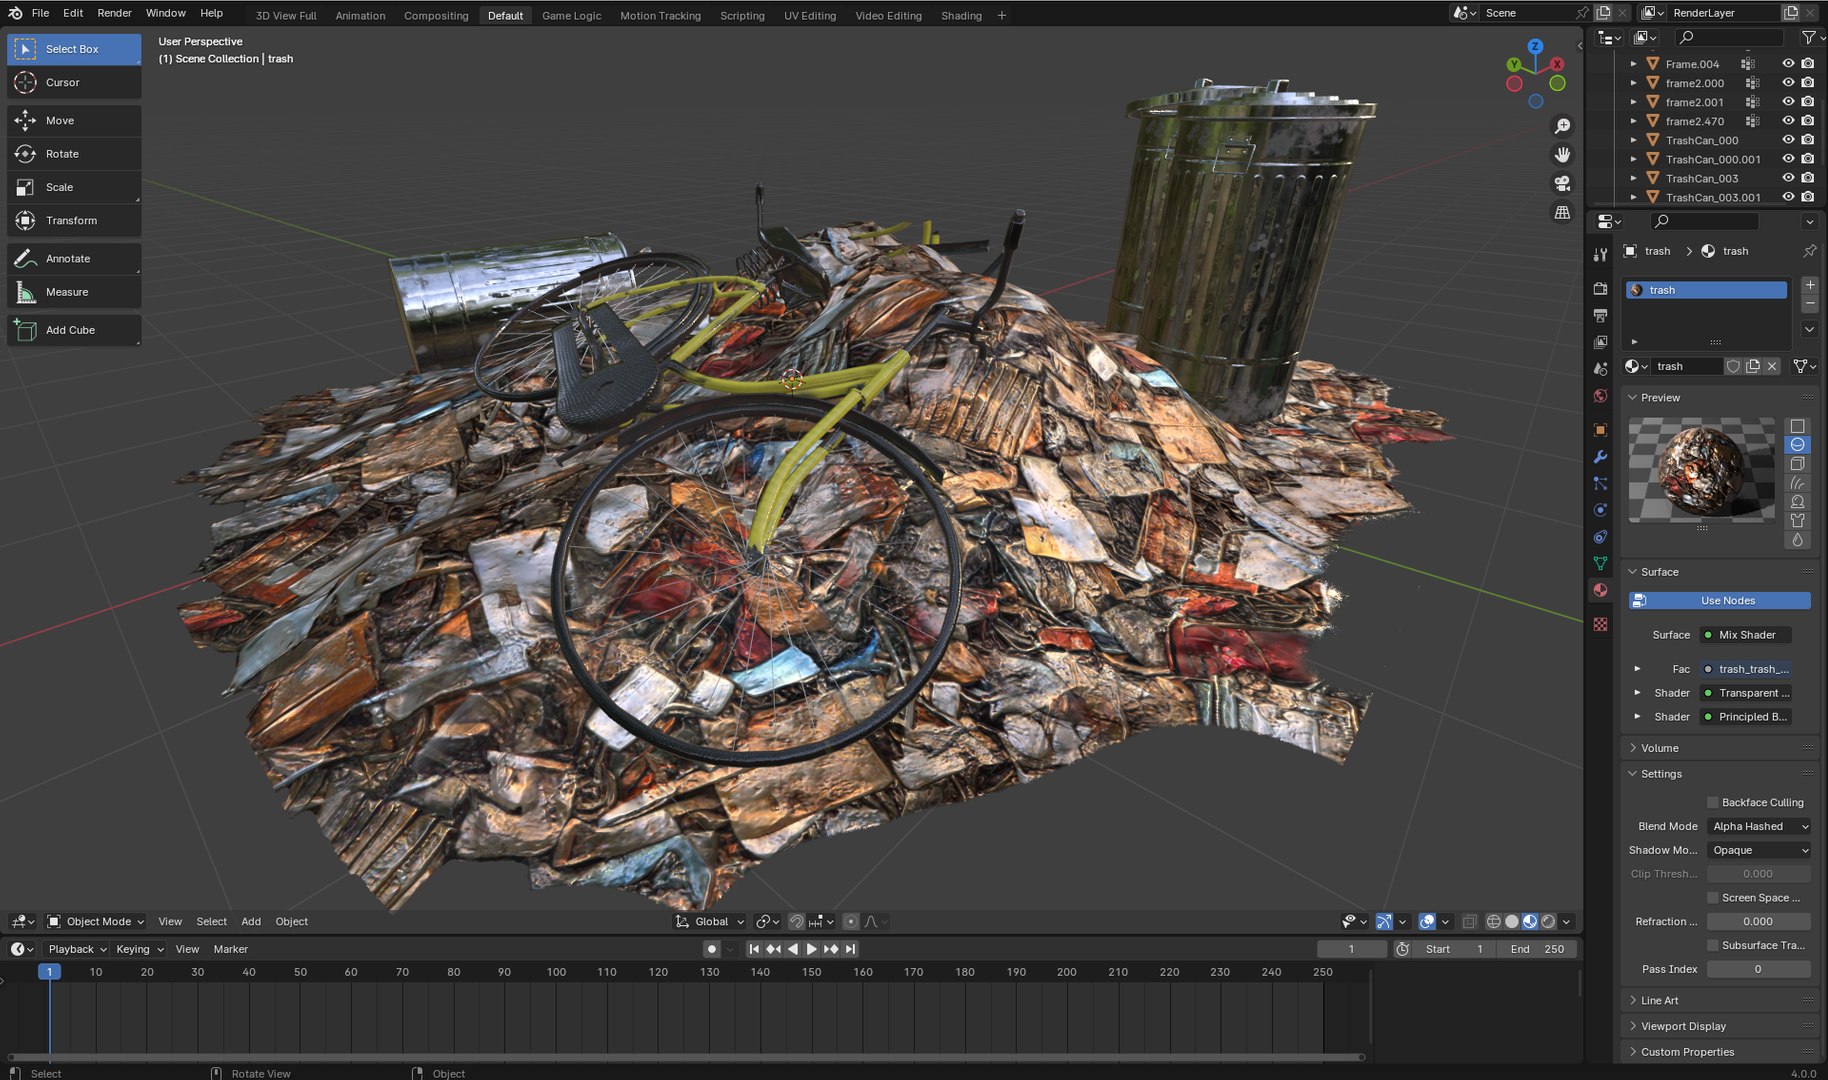
Task: Open the Material properties tab
Action: 1600,590
